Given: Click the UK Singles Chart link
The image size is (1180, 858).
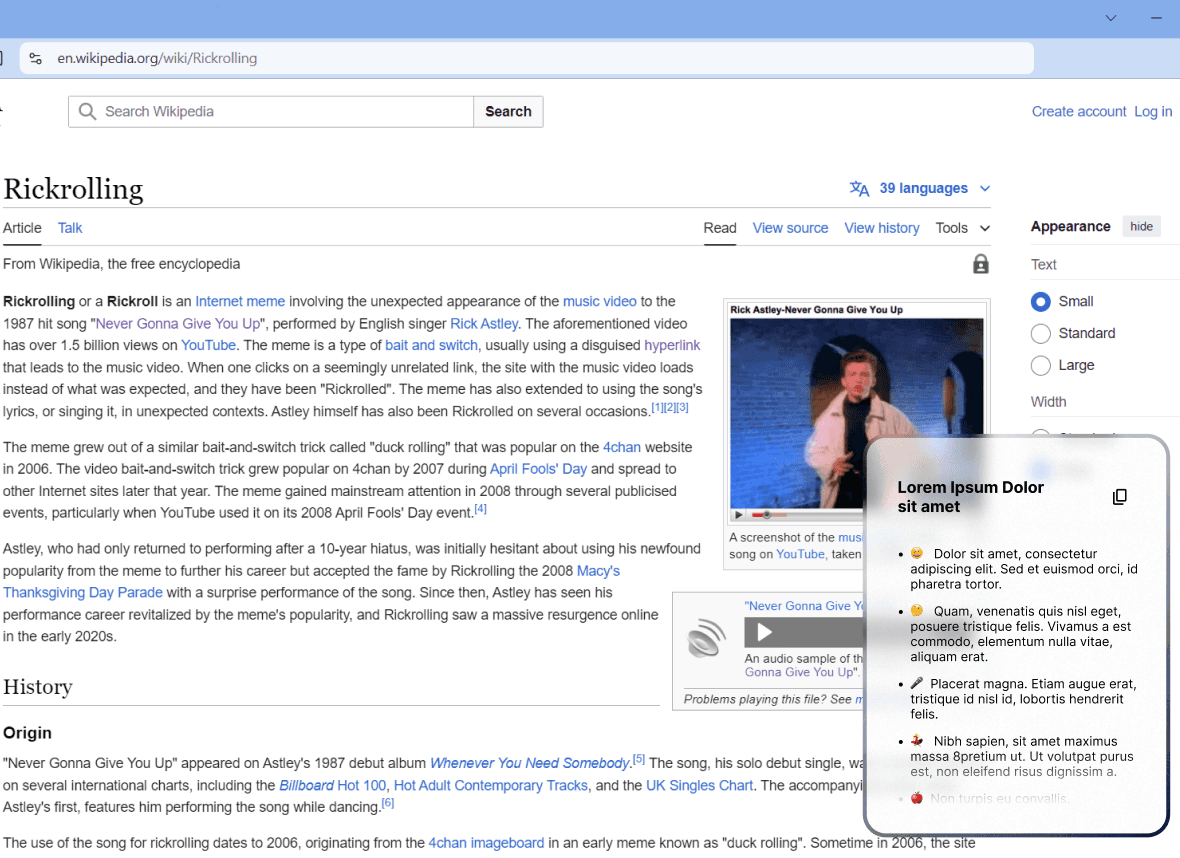Looking at the screenshot, I should [x=699, y=785].
